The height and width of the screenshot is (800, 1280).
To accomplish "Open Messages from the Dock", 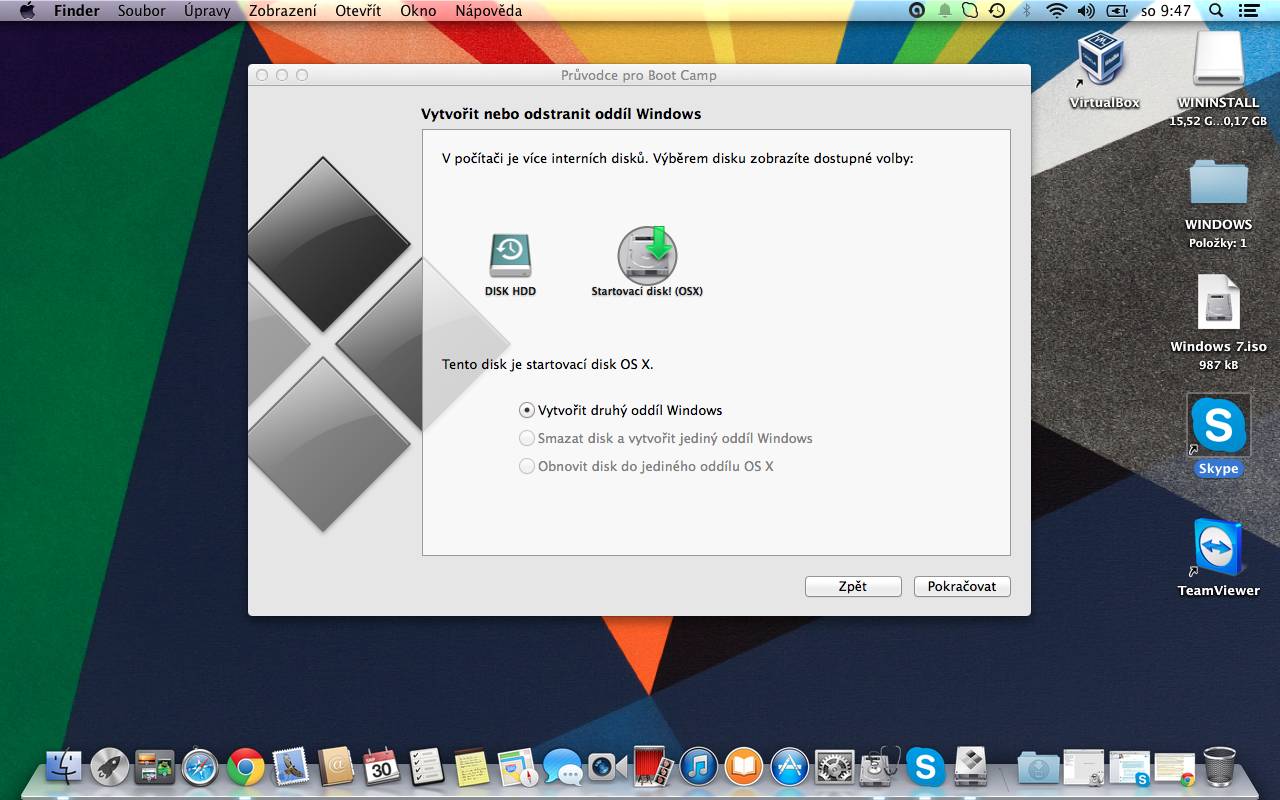I will pos(563,767).
